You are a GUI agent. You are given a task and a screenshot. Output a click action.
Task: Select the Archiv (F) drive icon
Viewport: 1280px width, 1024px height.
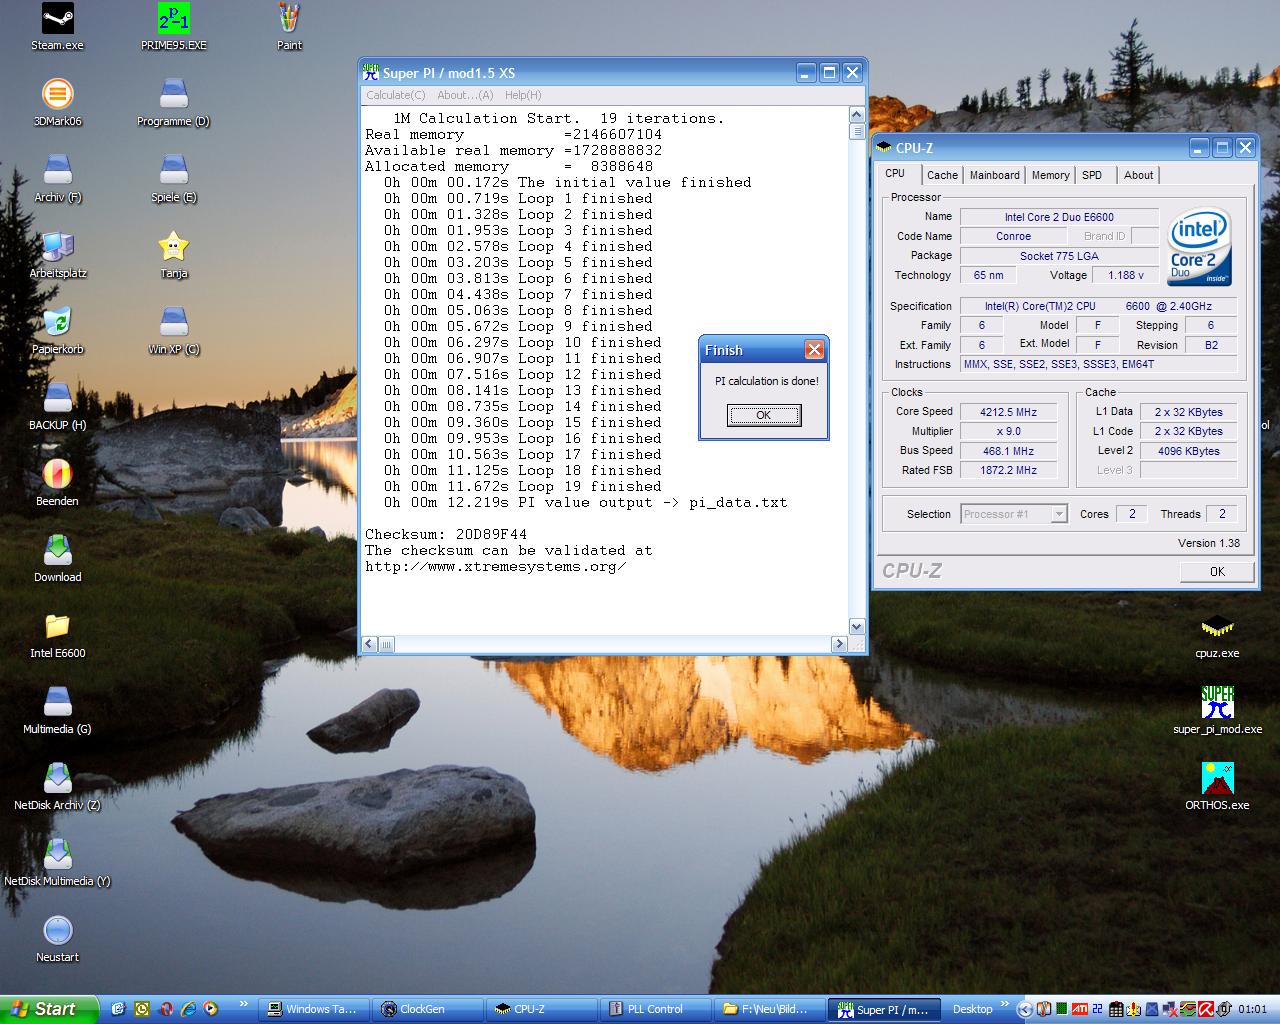pyautogui.click(x=58, y=179)
